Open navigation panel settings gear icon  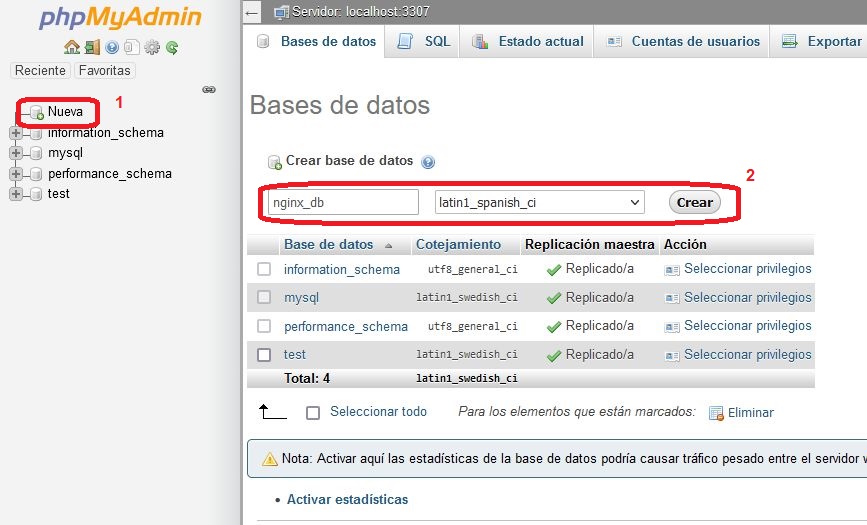click(x=152, y=47)
